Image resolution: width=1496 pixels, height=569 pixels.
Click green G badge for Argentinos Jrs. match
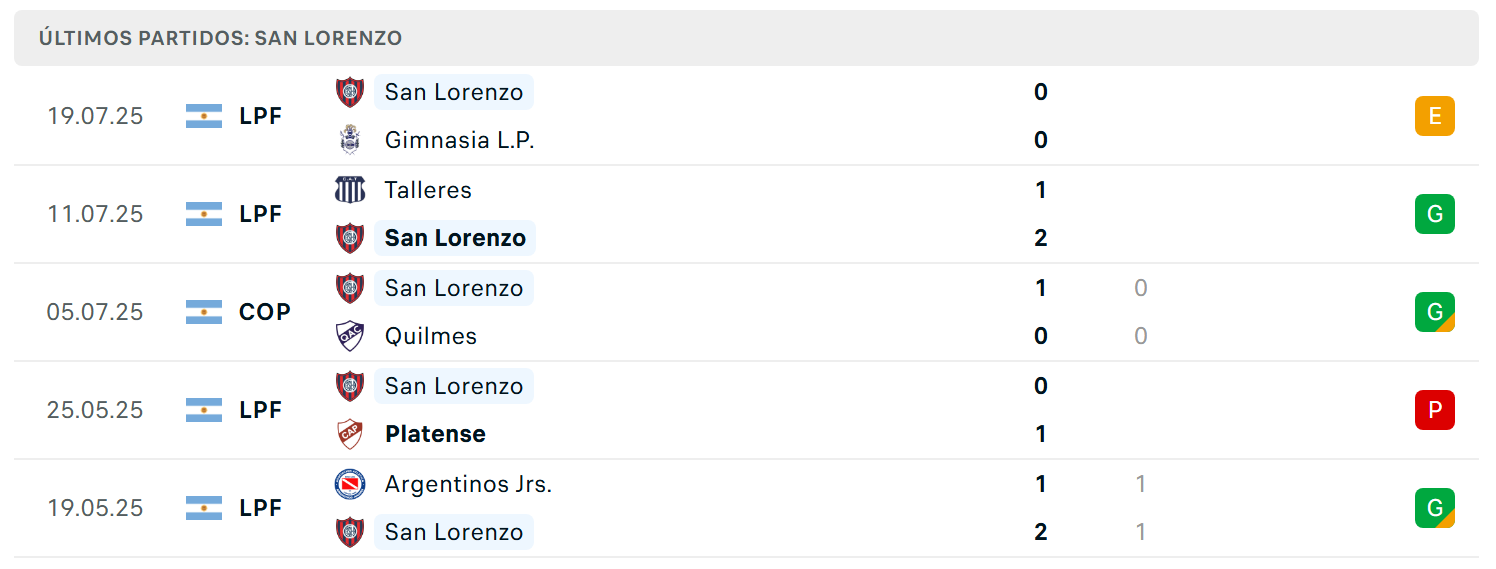(1435, 508)
